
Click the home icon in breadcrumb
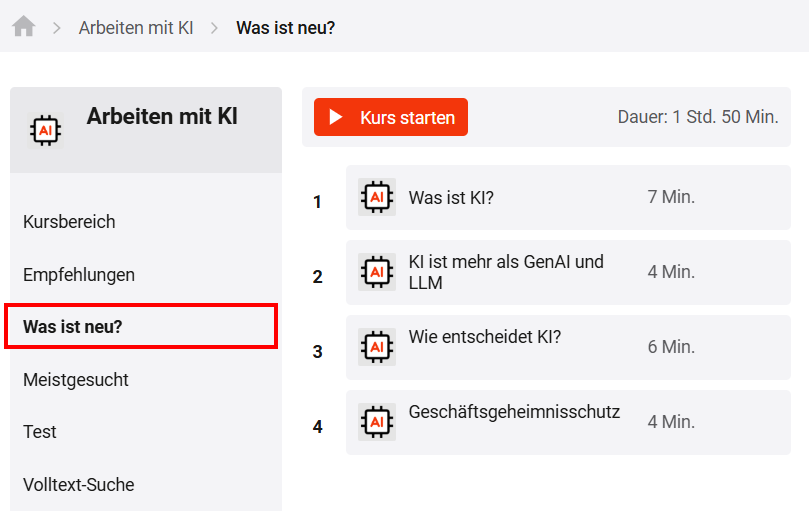(x=24, y=26)
